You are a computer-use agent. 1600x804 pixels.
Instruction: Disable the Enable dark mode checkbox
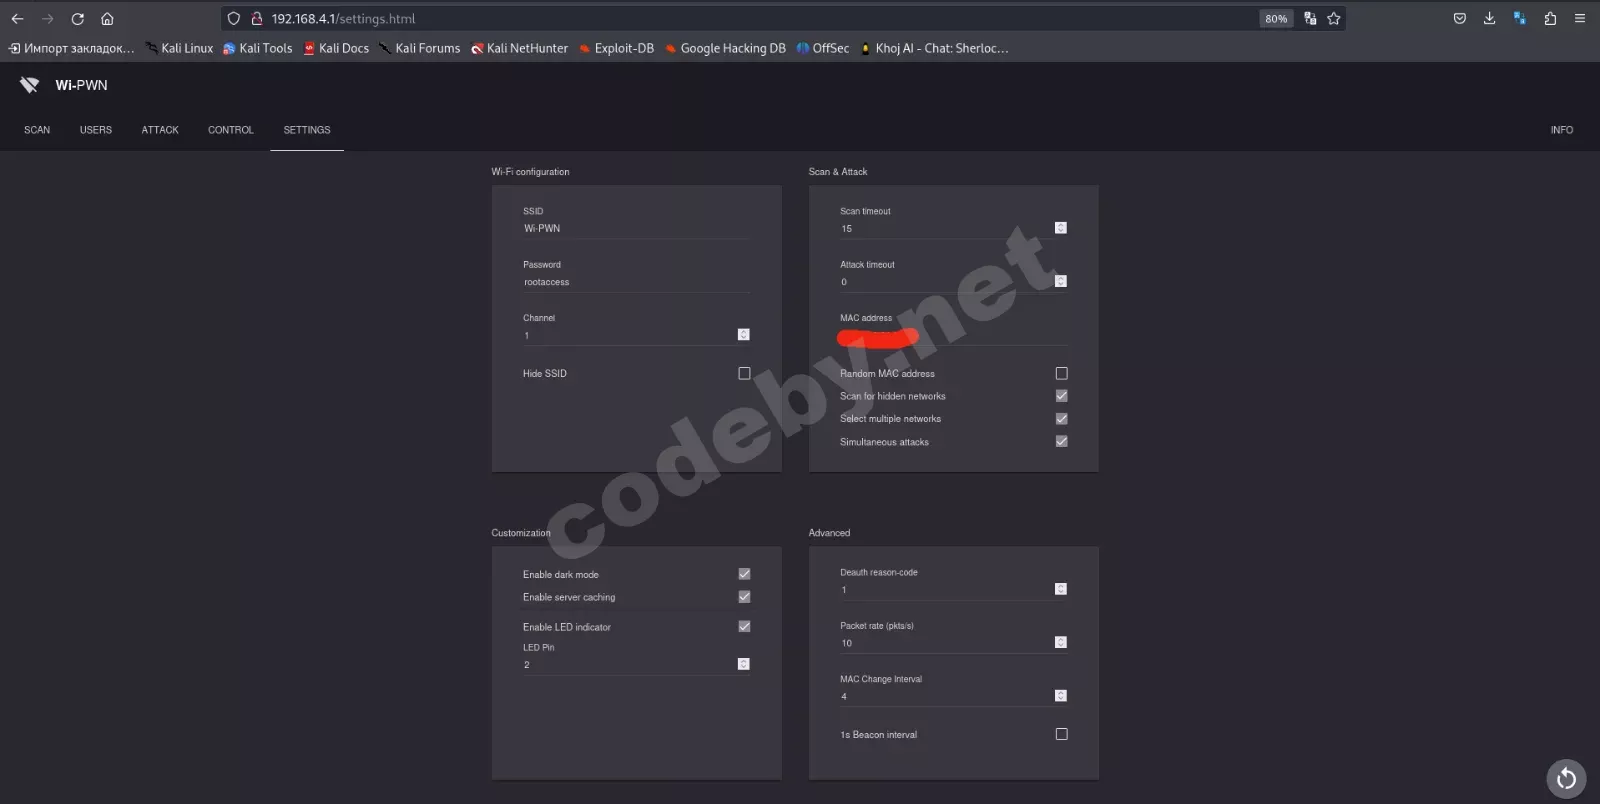744,574
